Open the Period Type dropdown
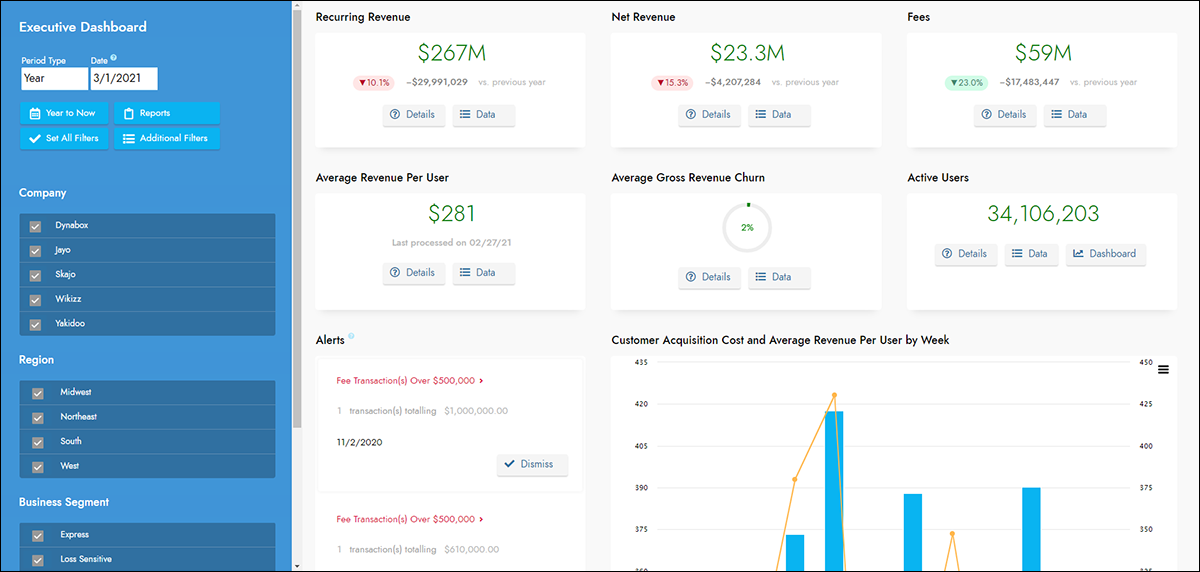 (54, 78)
